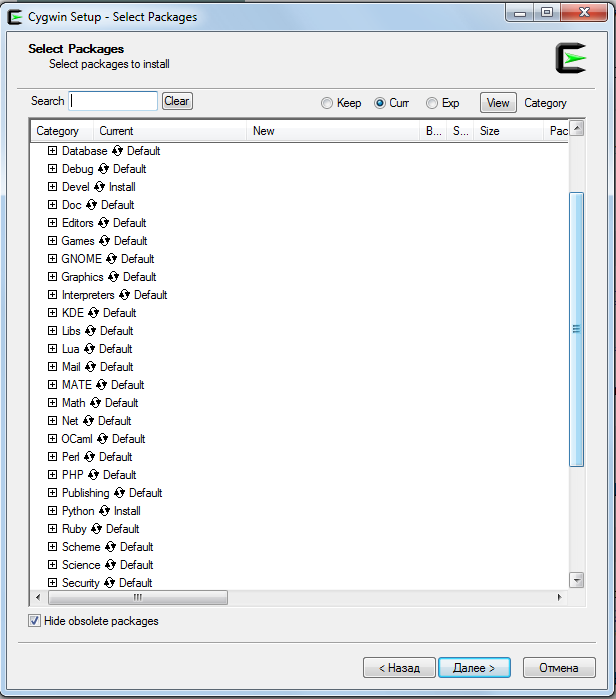The width and height of the screenshot is (616, 699).
Task: Click the cycle icon next to Graphics
Action: (x=113, y=277)
